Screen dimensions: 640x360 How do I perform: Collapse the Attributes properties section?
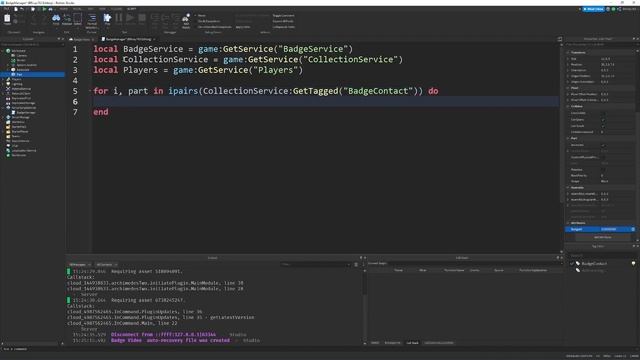(x=568, y=223)
